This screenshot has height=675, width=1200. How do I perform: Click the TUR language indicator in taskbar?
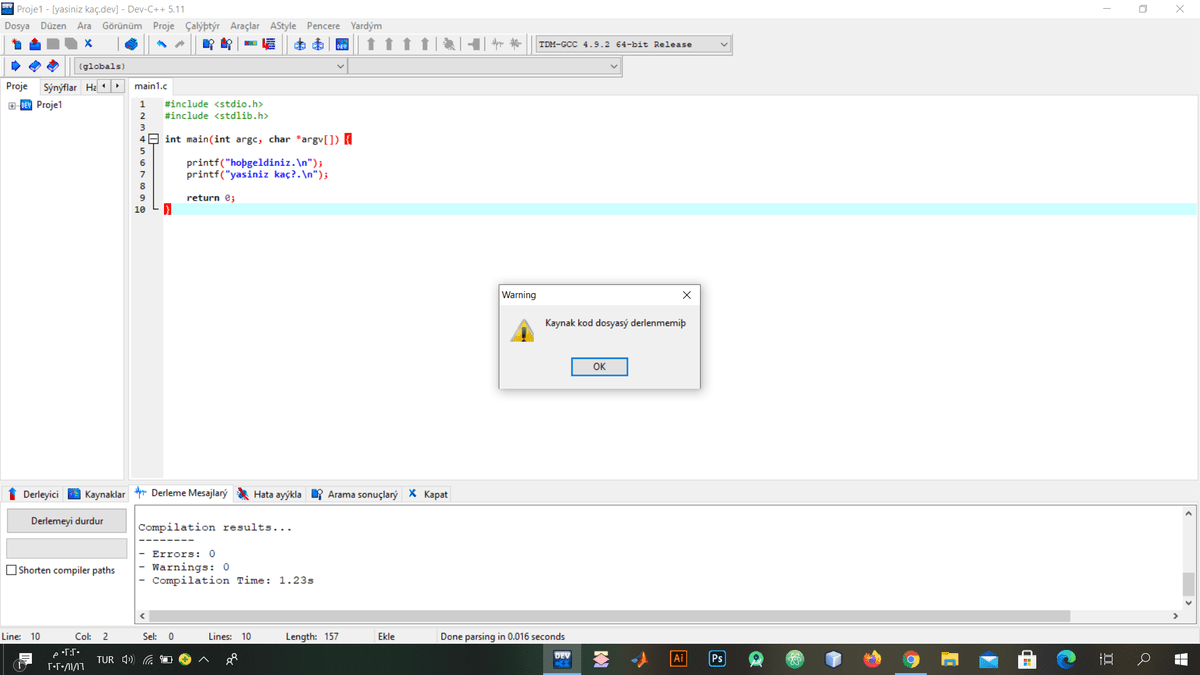[105, 660]
